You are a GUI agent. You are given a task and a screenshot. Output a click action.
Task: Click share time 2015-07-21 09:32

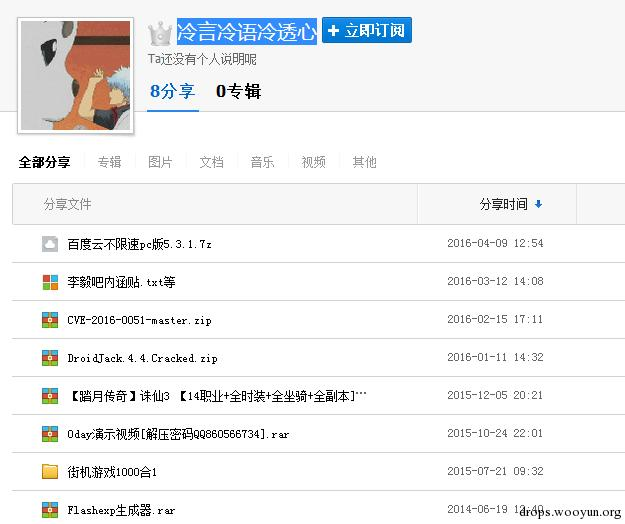click(495, 471)
